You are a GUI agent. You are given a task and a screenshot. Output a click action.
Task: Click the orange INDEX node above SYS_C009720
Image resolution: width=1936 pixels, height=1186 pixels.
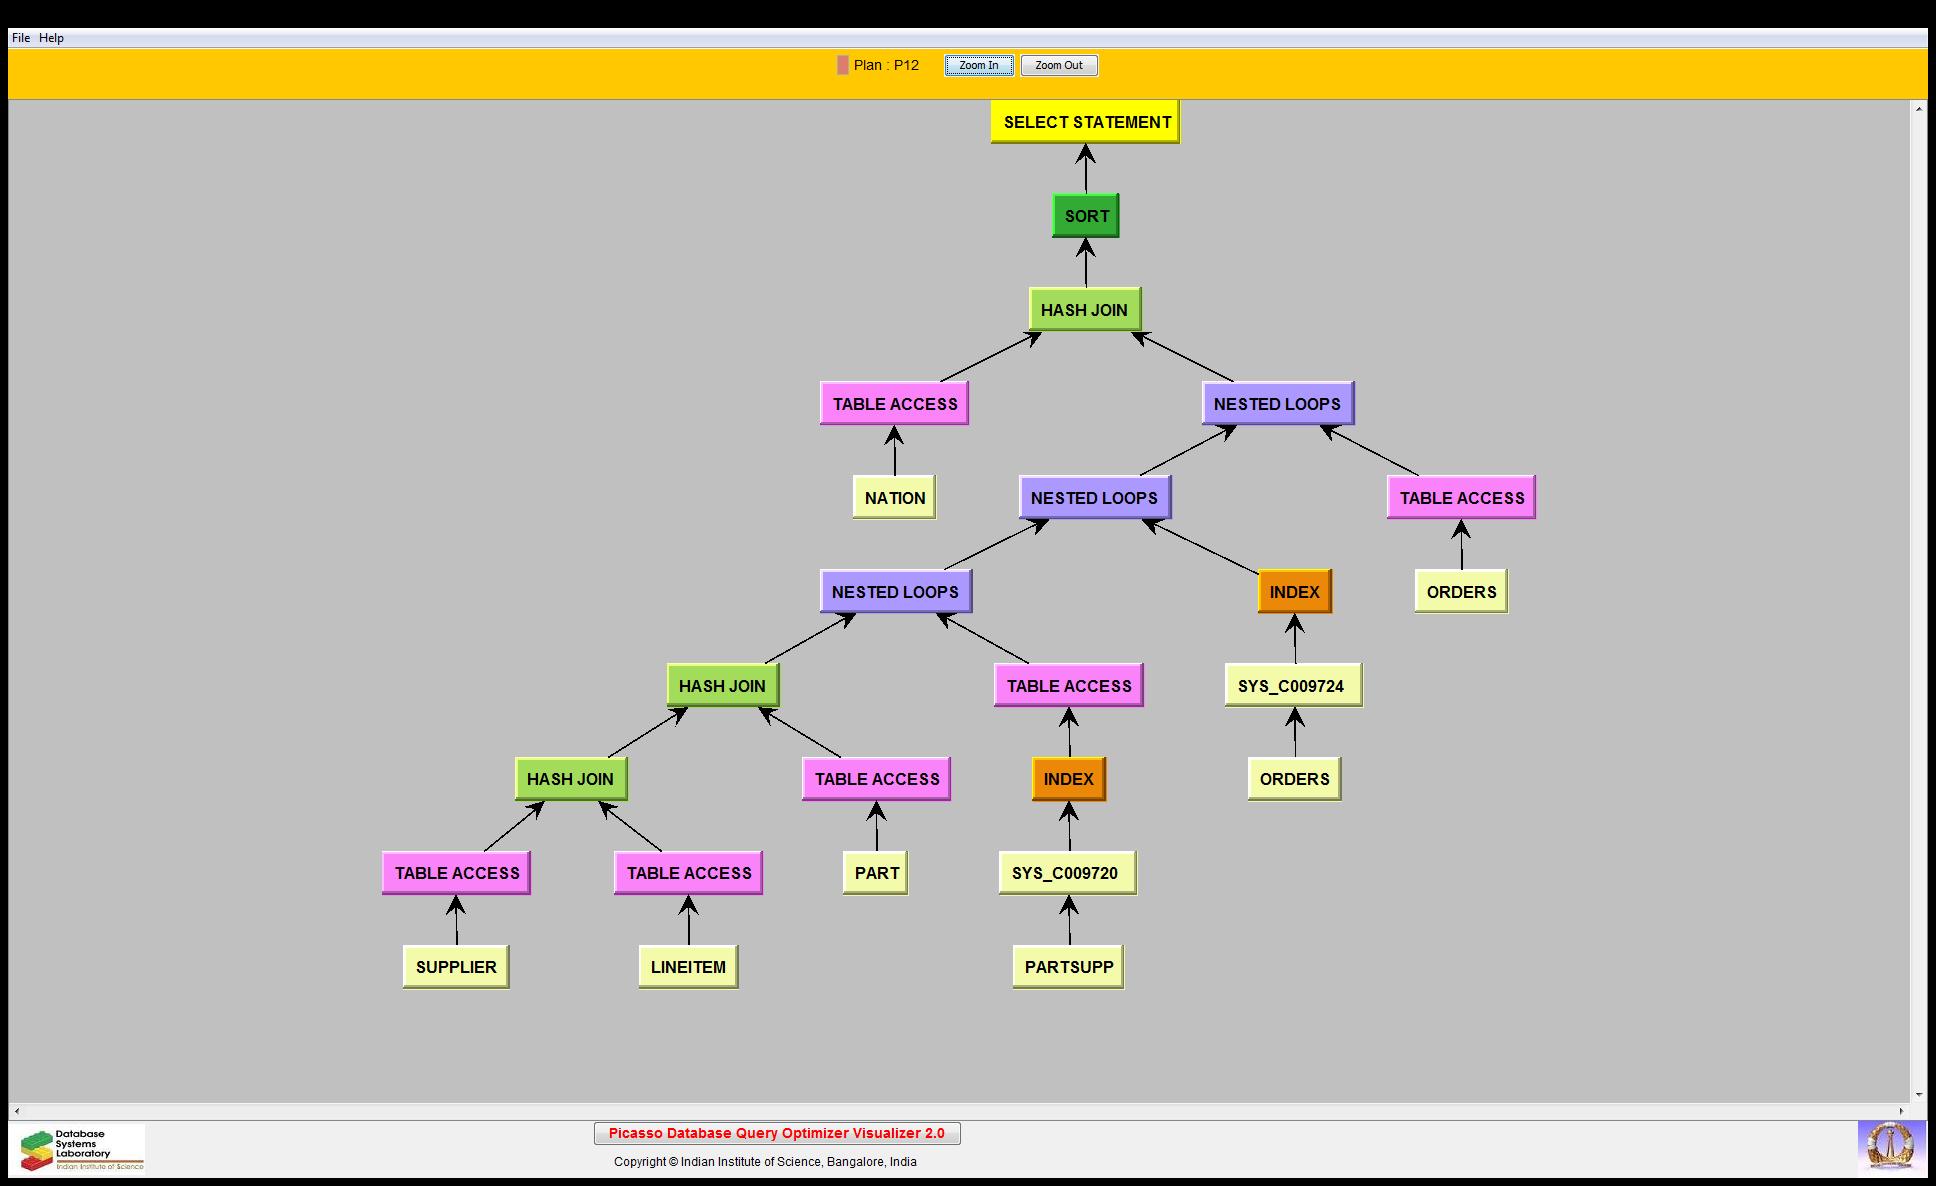click(1068, 779)
